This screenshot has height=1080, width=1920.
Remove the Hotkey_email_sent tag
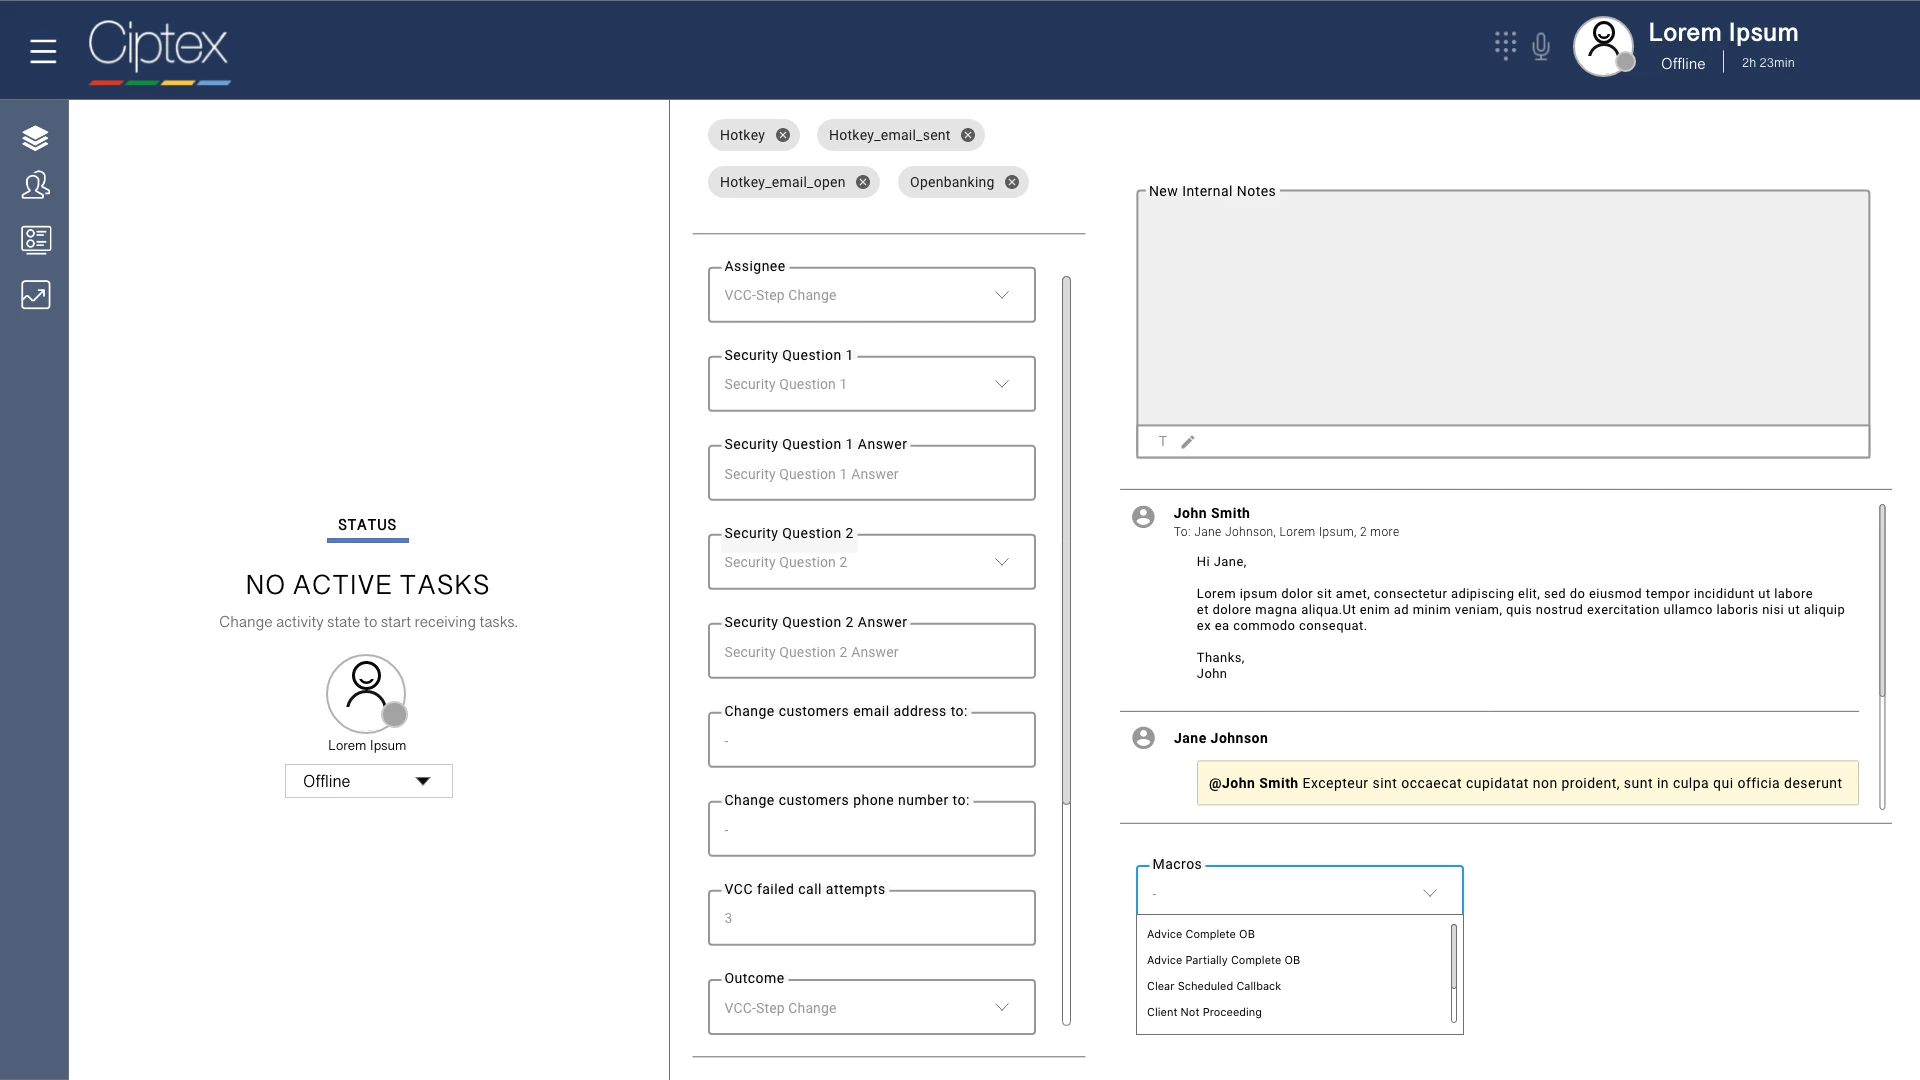(x=968, y=135)
